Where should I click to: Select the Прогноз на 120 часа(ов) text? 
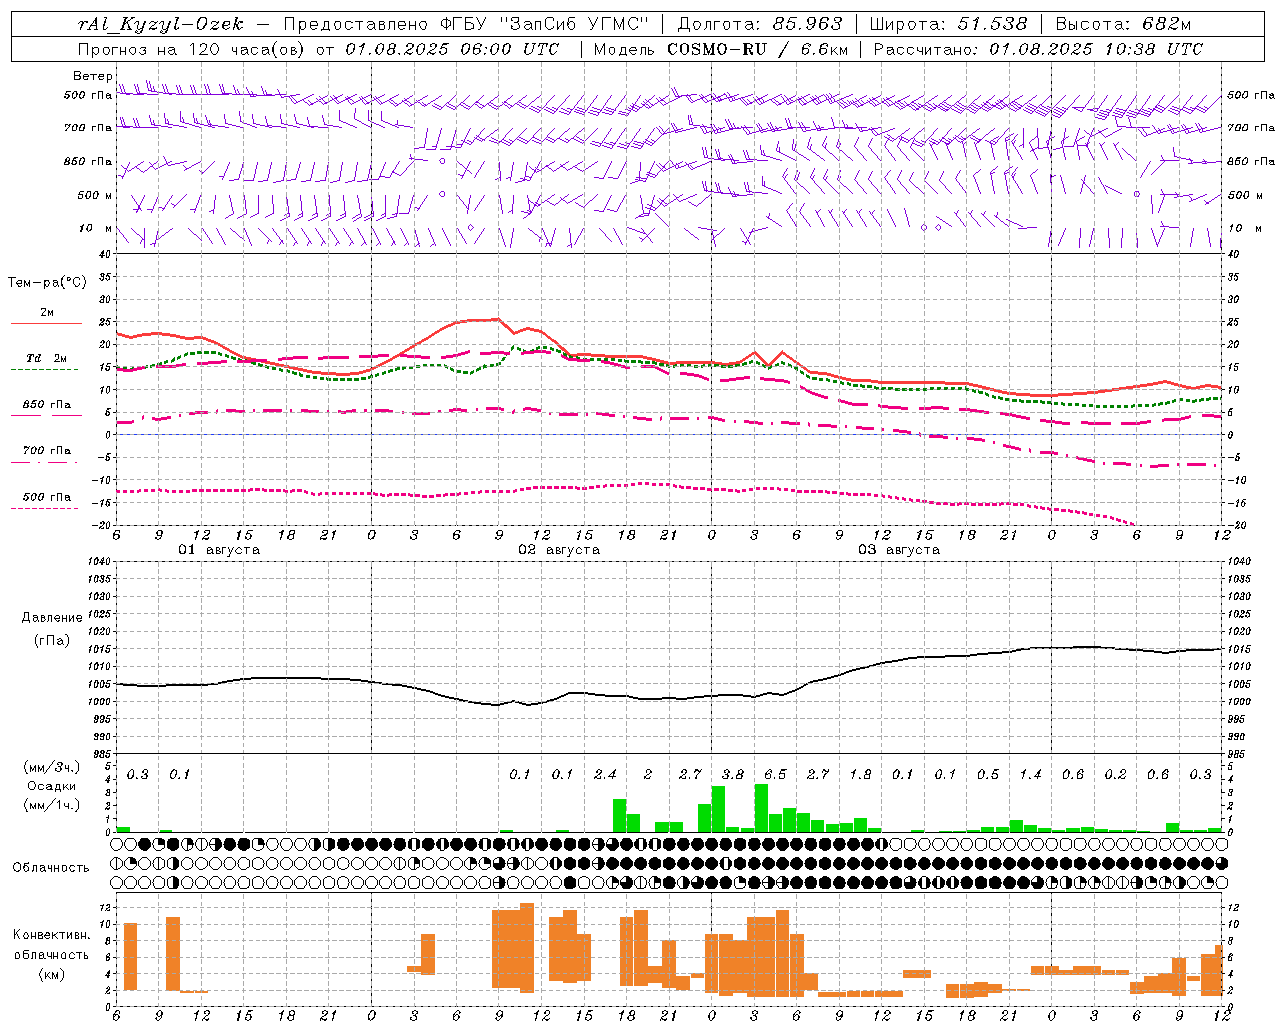coord(192,49)
